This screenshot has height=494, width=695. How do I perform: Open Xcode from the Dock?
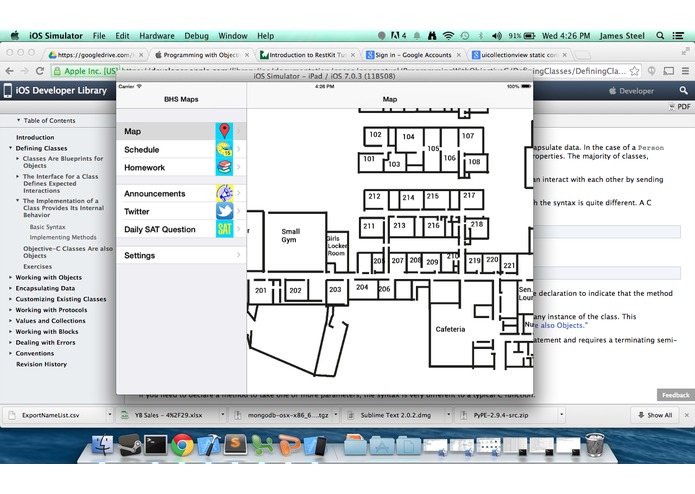coord(209,445)
